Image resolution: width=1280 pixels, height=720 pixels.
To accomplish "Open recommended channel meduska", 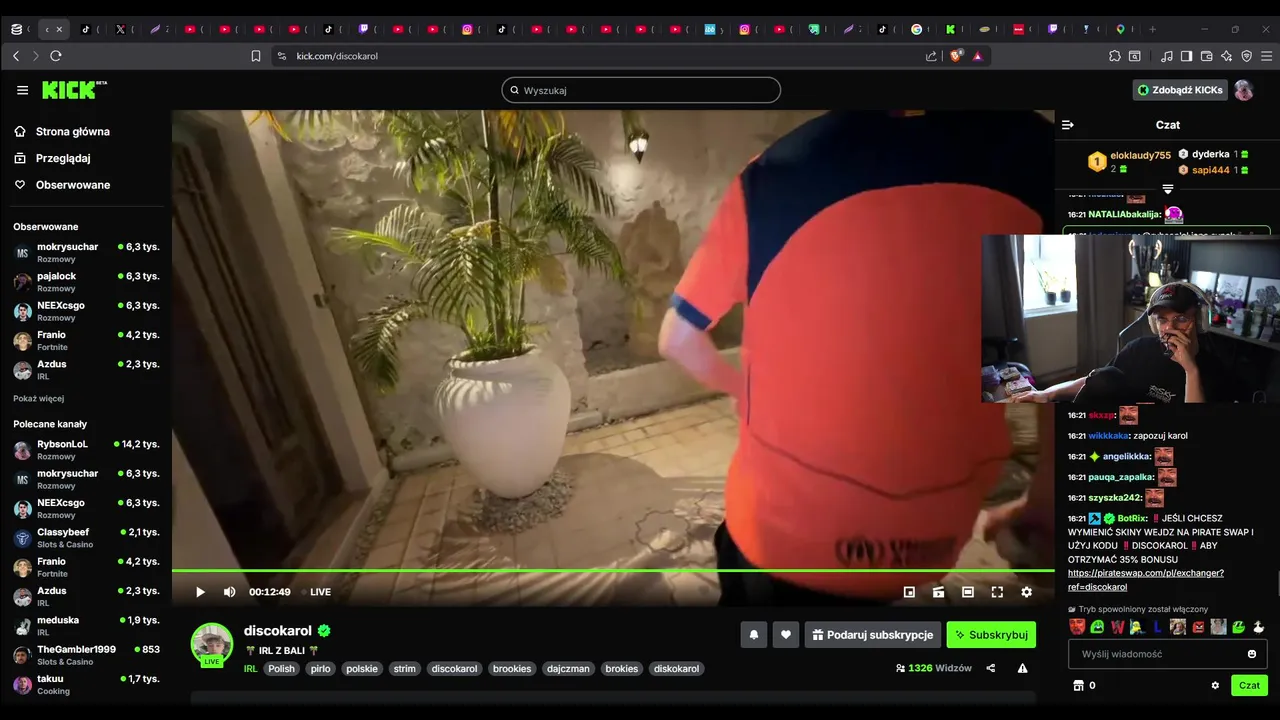I will [86, 626].
